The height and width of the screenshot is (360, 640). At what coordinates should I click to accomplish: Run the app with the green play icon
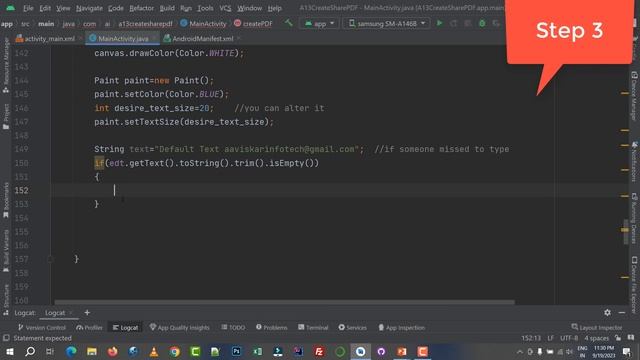[x=440, y=23]
